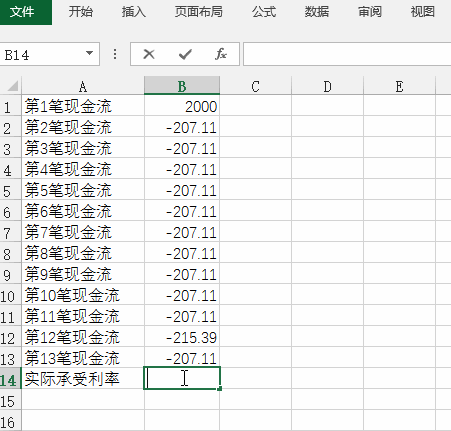The image size is (451, 431).
Task: Click the Select All corner triangle
Action: [x=12, y=86]
